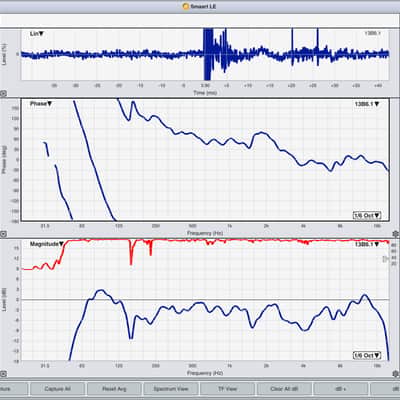The width and height of the screenshot is (400, 400).
Task: Collapse the Phase pane with corner icon
Action: (3, 234)
